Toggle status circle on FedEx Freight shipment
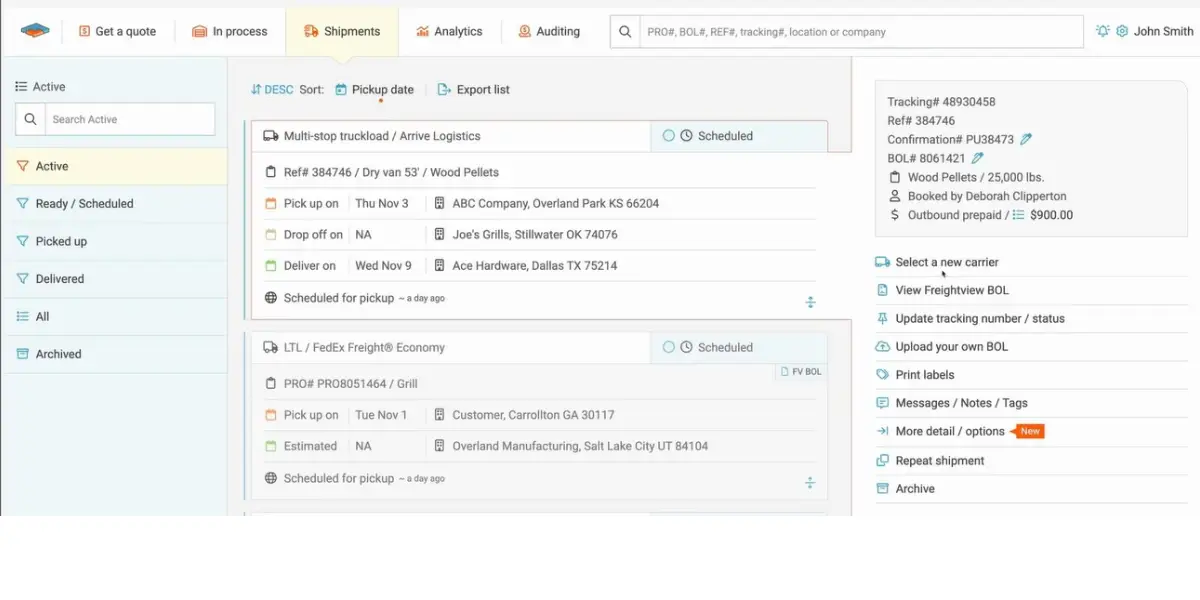 coord(669,348)
